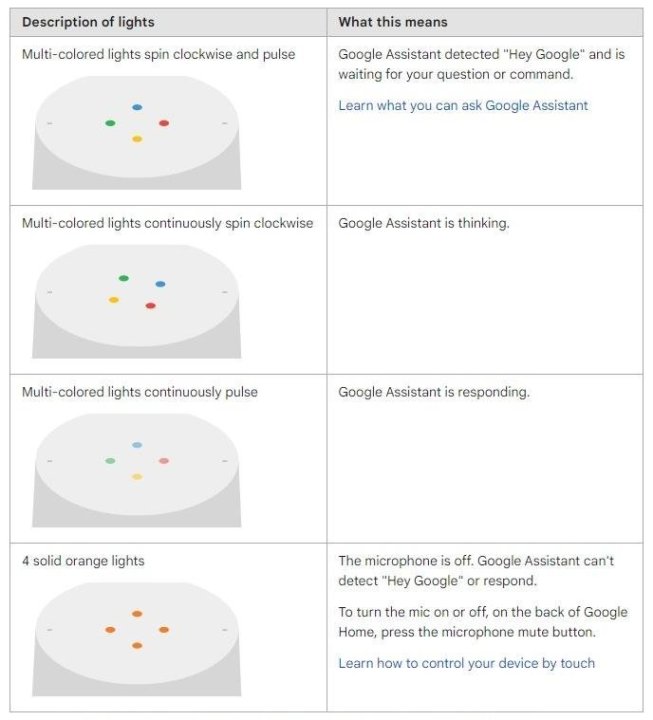This screenshot has height=720, width=653.
Task: Click "Learn what you can ask Google Assistant" link
Action: (463, 105)
